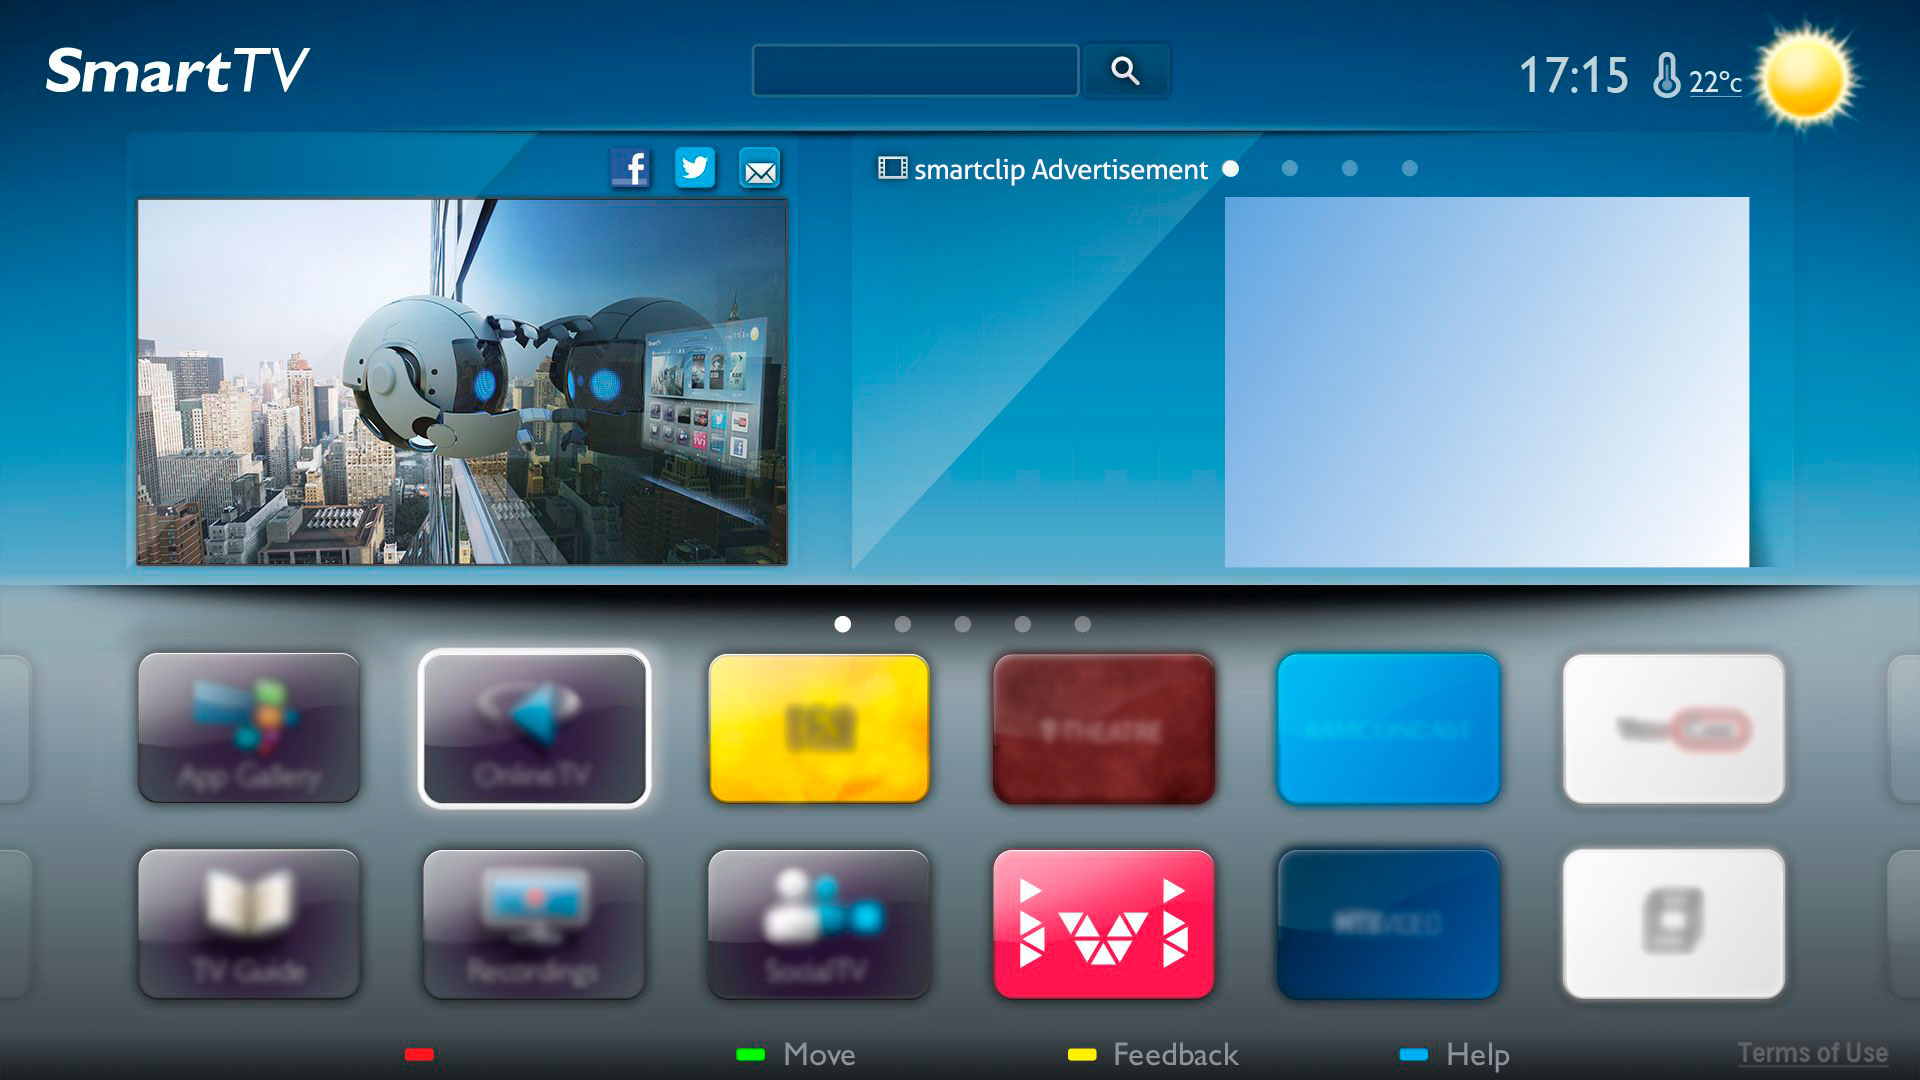
Task: Click the Terms of Use link
Action: (x=1812, y=1053)
